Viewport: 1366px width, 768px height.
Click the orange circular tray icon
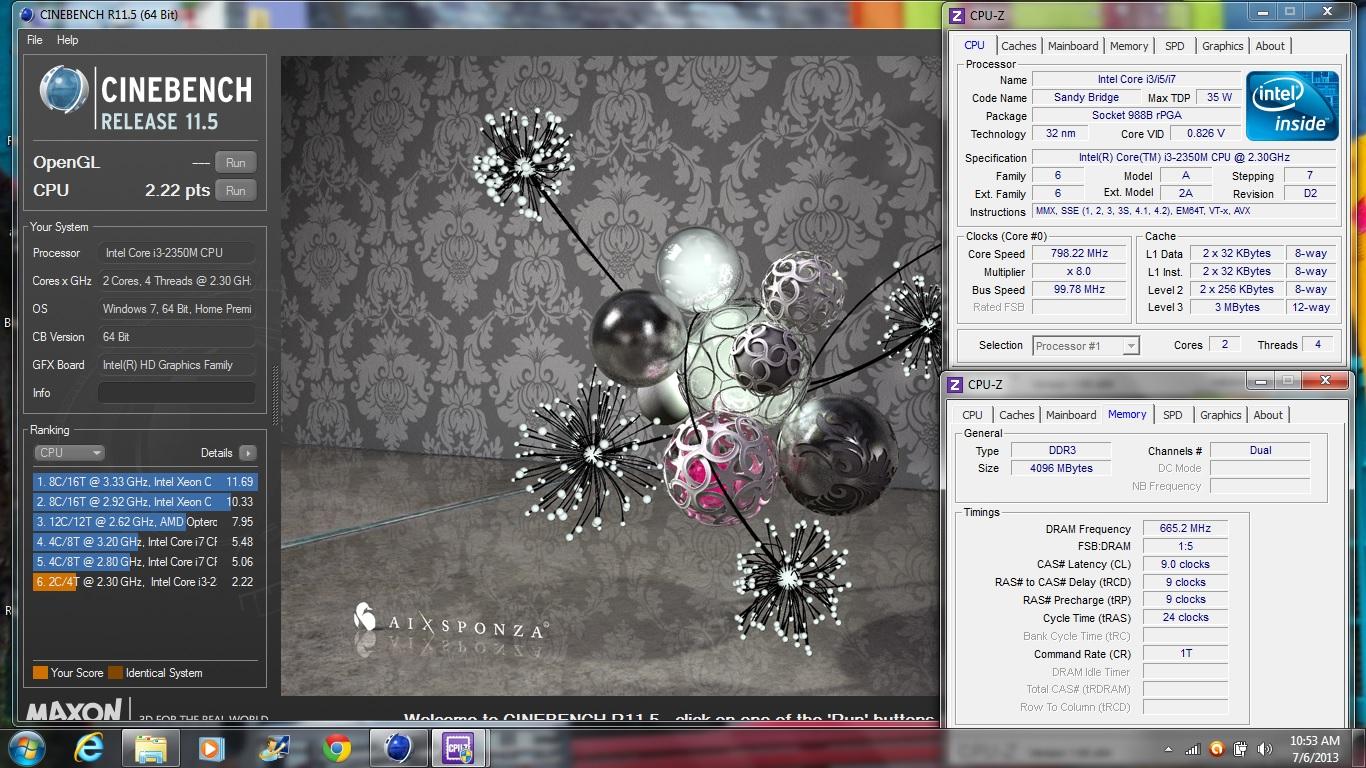(1216, 749)
